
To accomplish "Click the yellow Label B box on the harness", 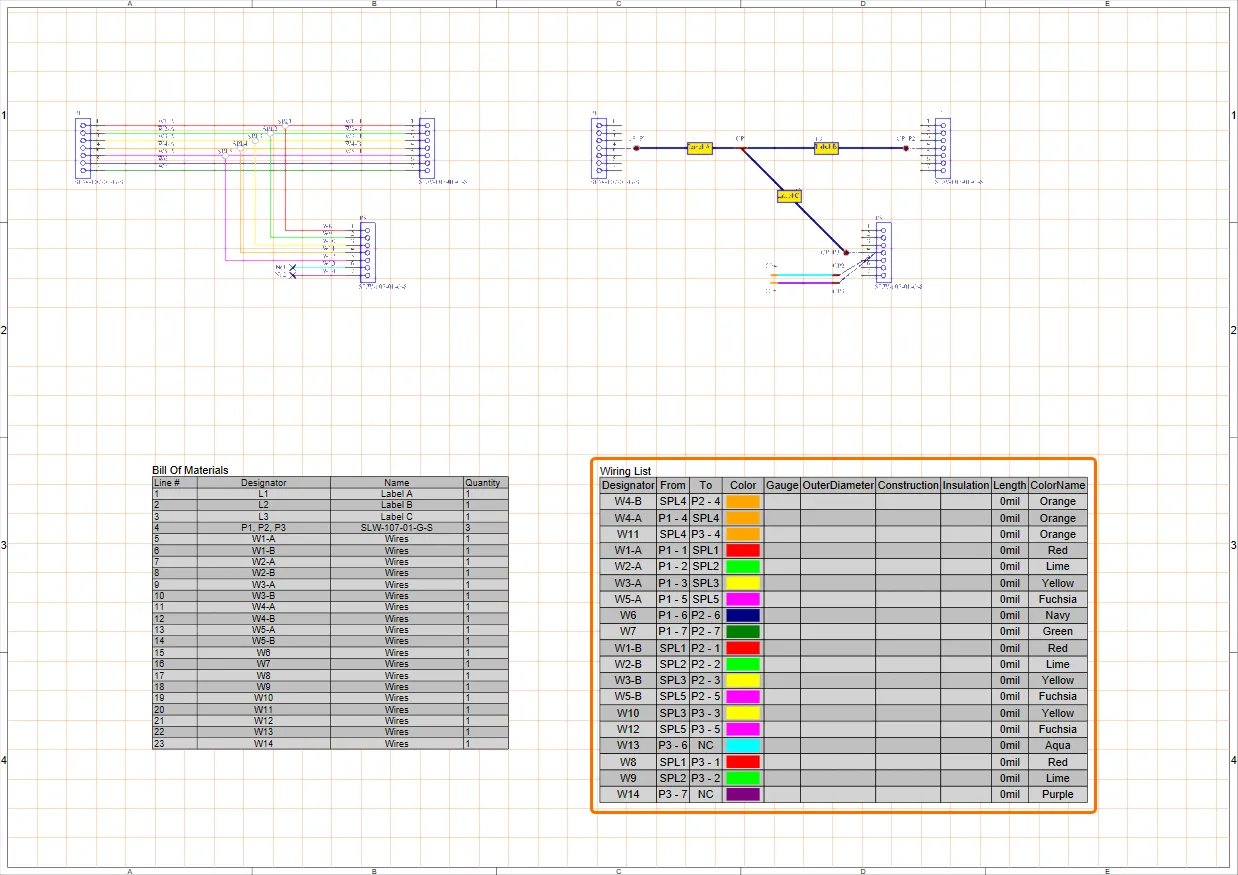I will coord(825,148).
